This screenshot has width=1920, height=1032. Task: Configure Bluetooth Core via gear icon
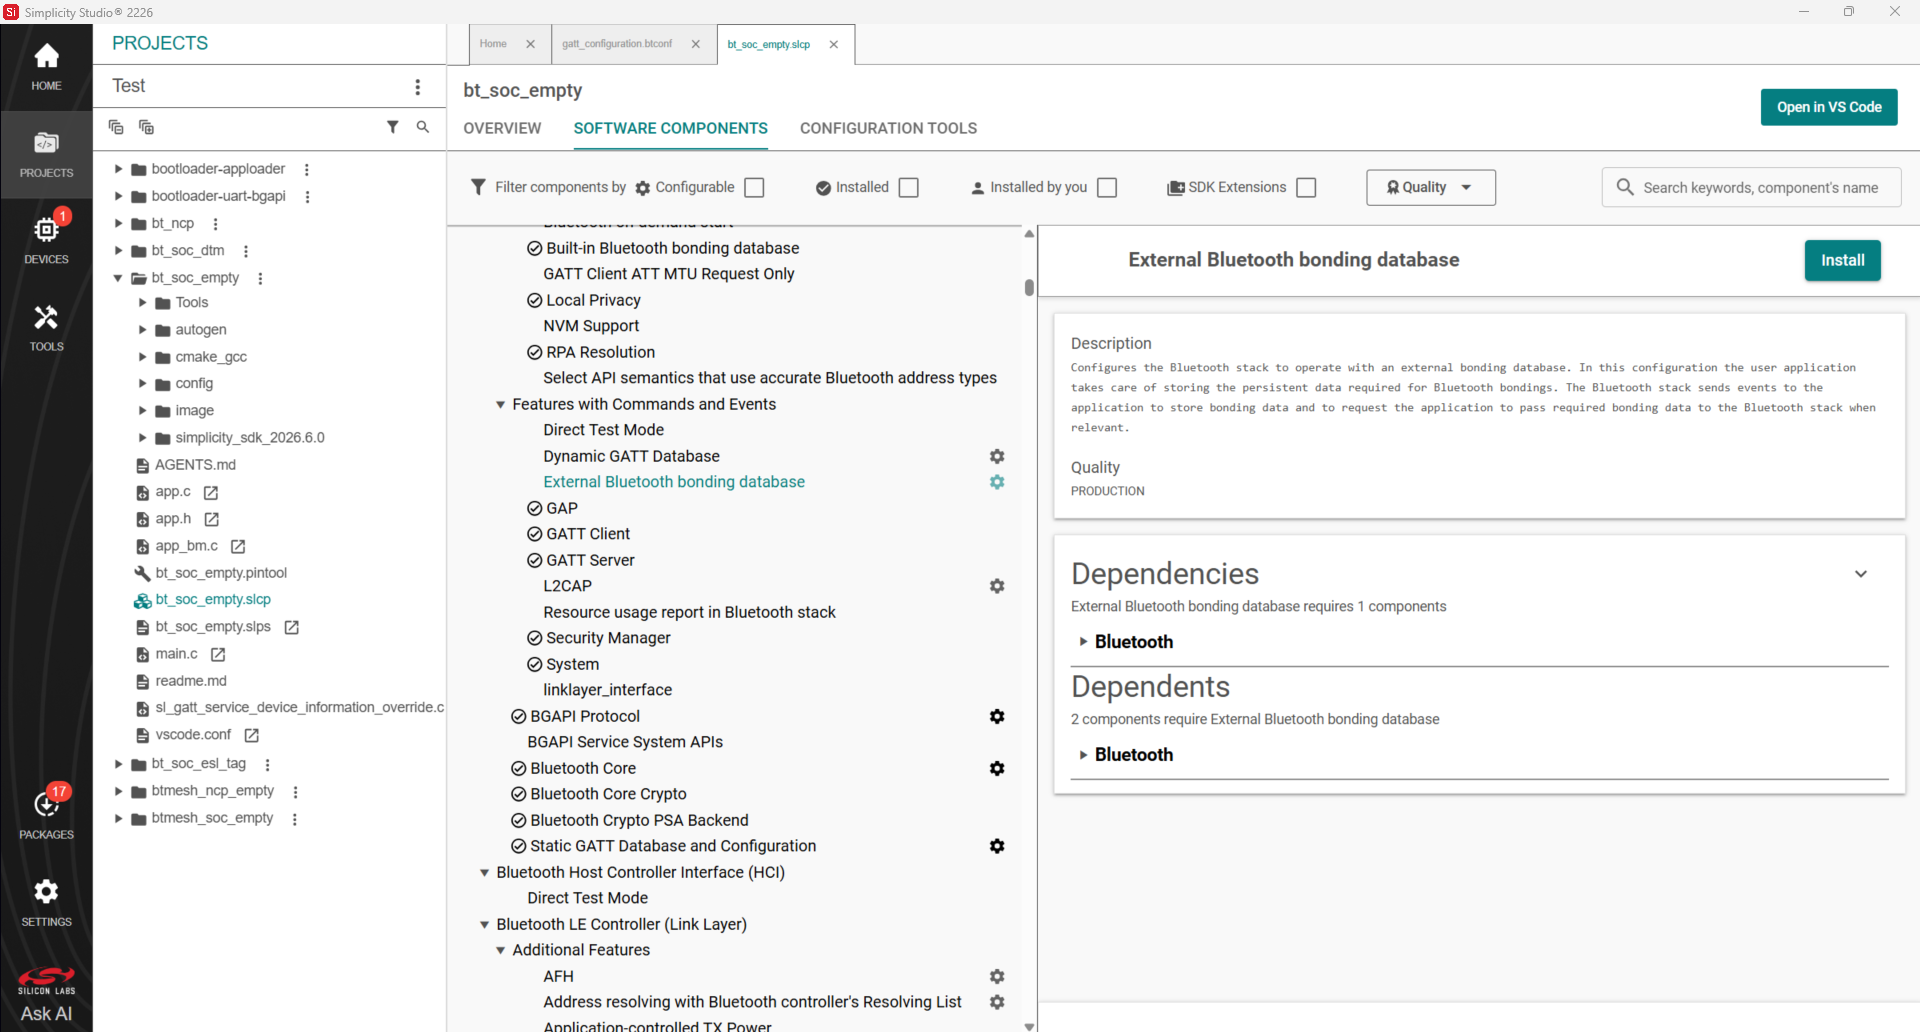pos(997,768)
